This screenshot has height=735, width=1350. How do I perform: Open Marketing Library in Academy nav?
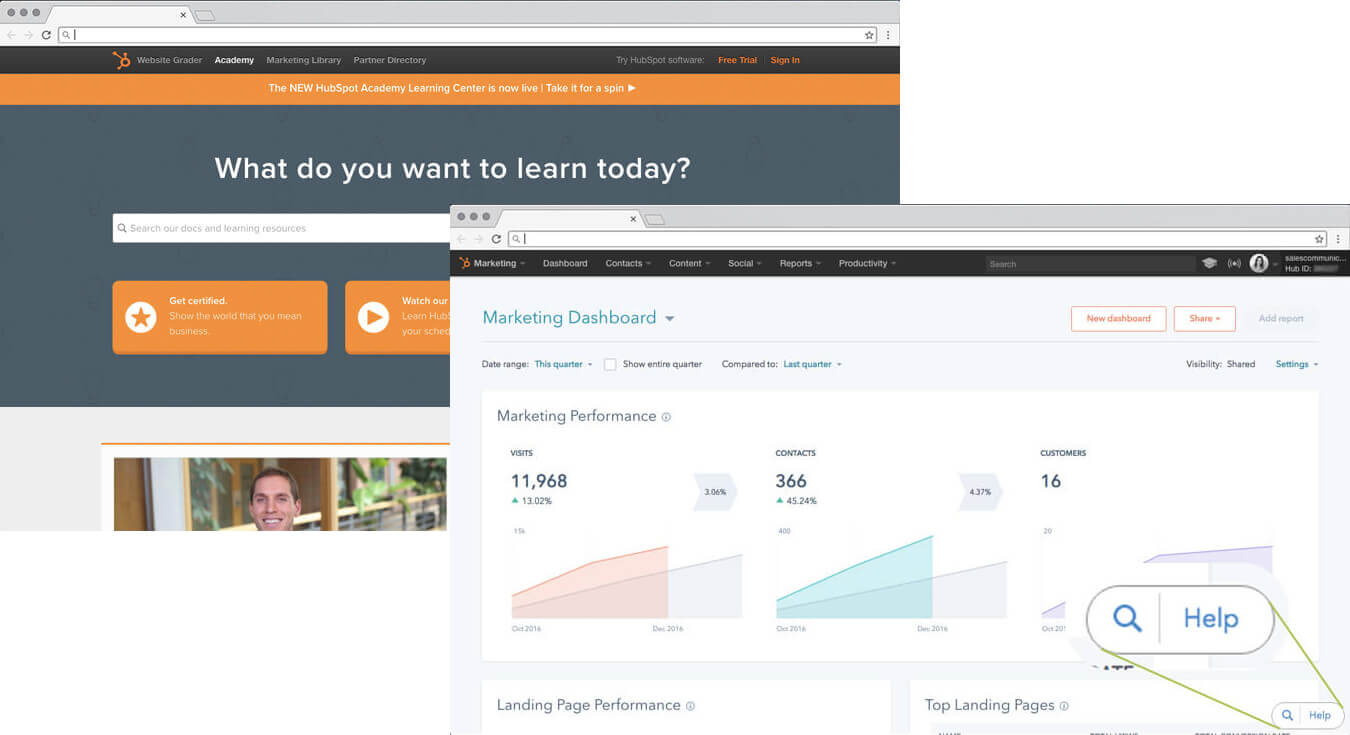tap(303, 60)
